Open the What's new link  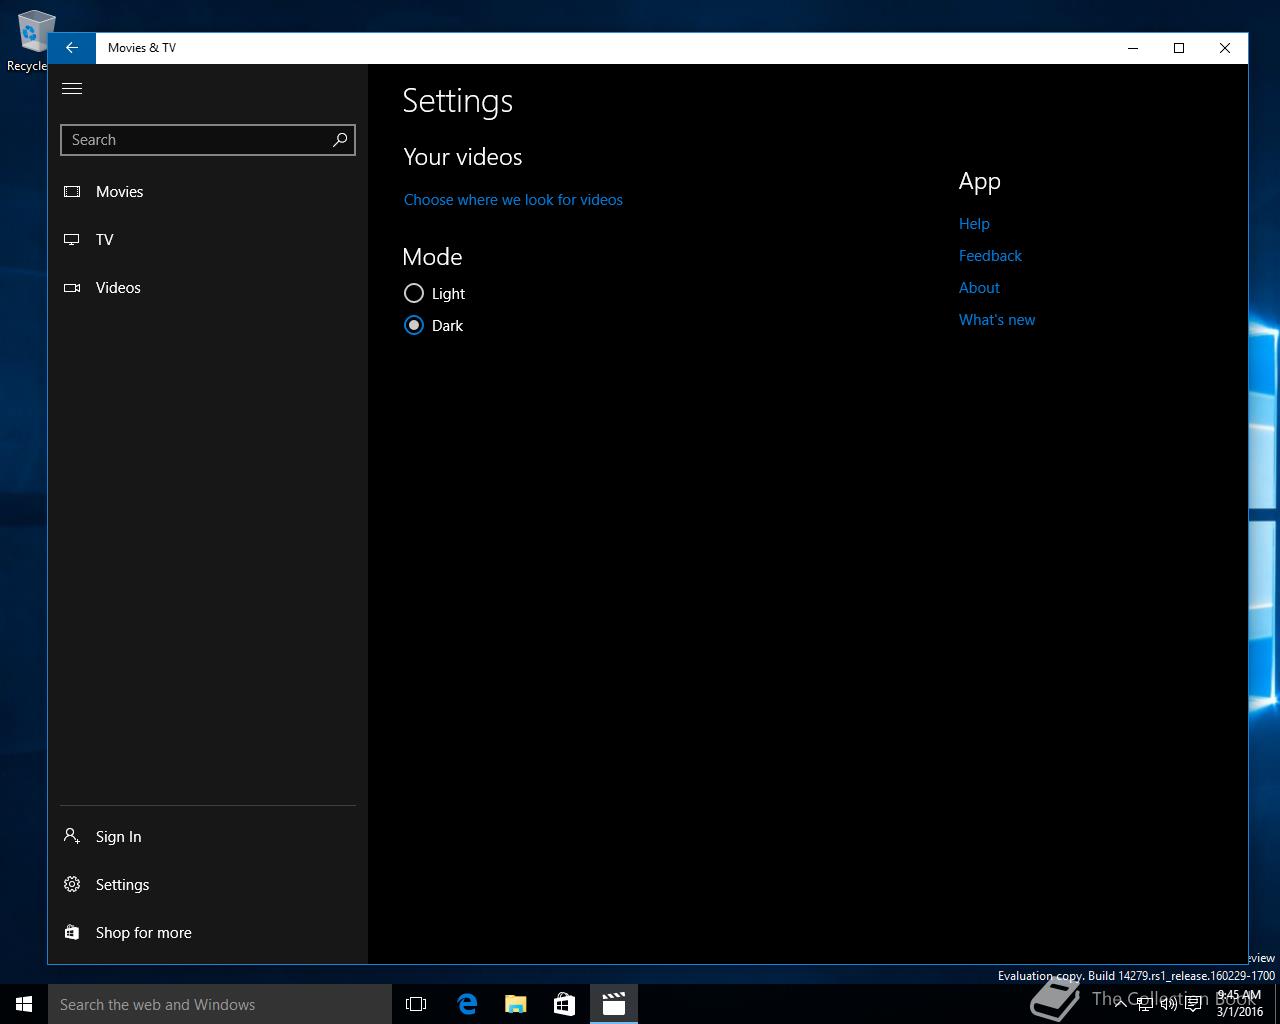(997, 320)
